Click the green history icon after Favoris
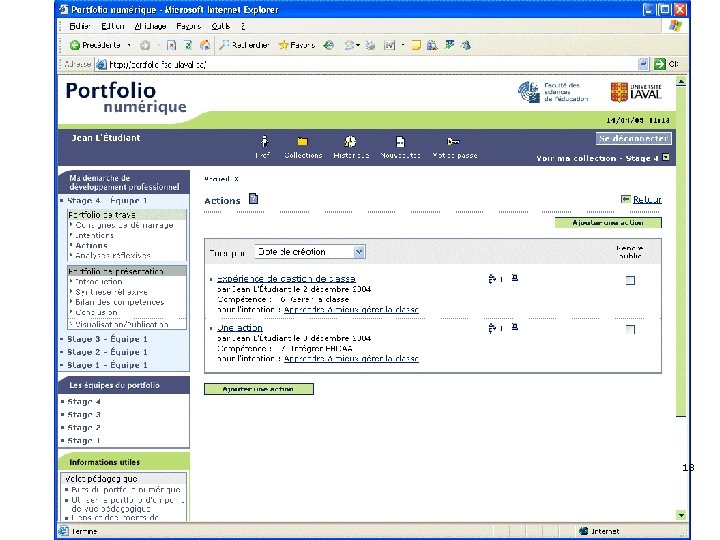This screenshot has height=540, width=720. click(x=328, y=45)
